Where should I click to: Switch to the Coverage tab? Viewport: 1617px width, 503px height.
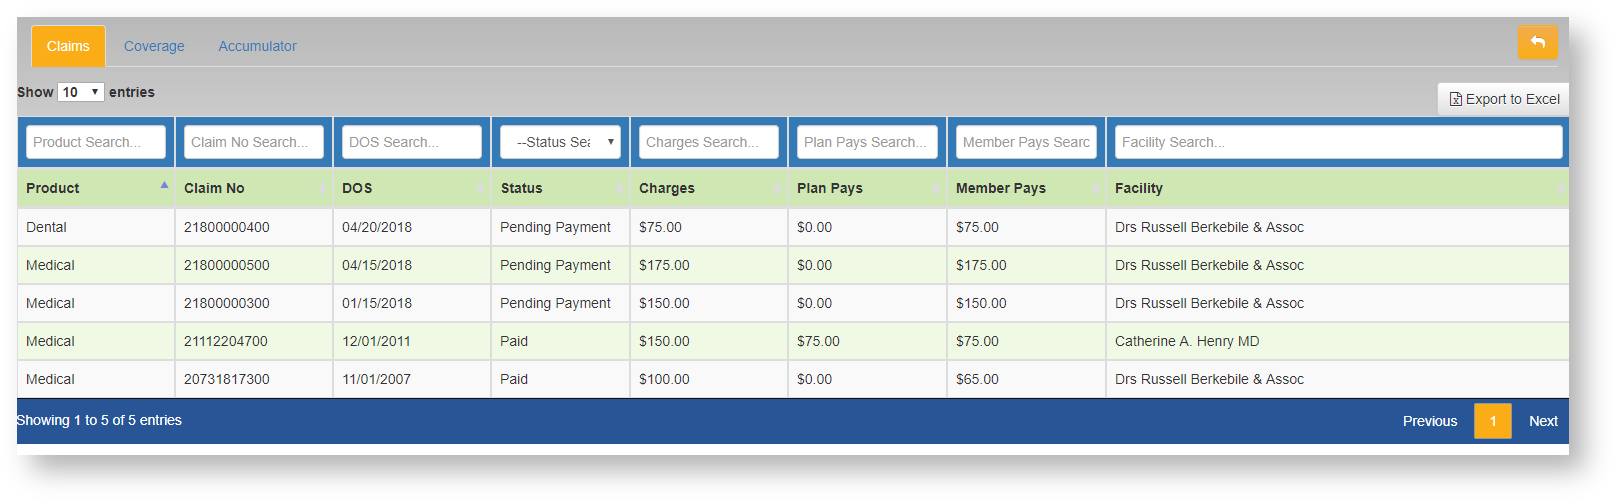(x=154, y=46)
